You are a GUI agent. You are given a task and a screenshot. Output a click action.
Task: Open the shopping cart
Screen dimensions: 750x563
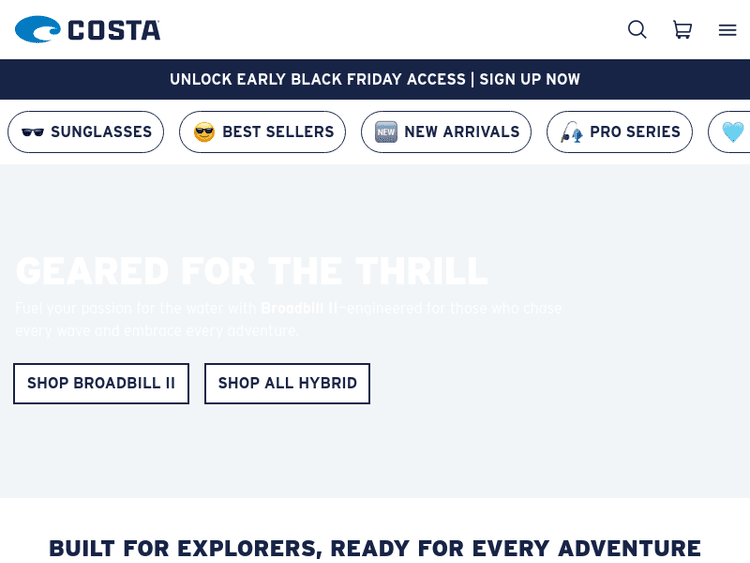682,29
